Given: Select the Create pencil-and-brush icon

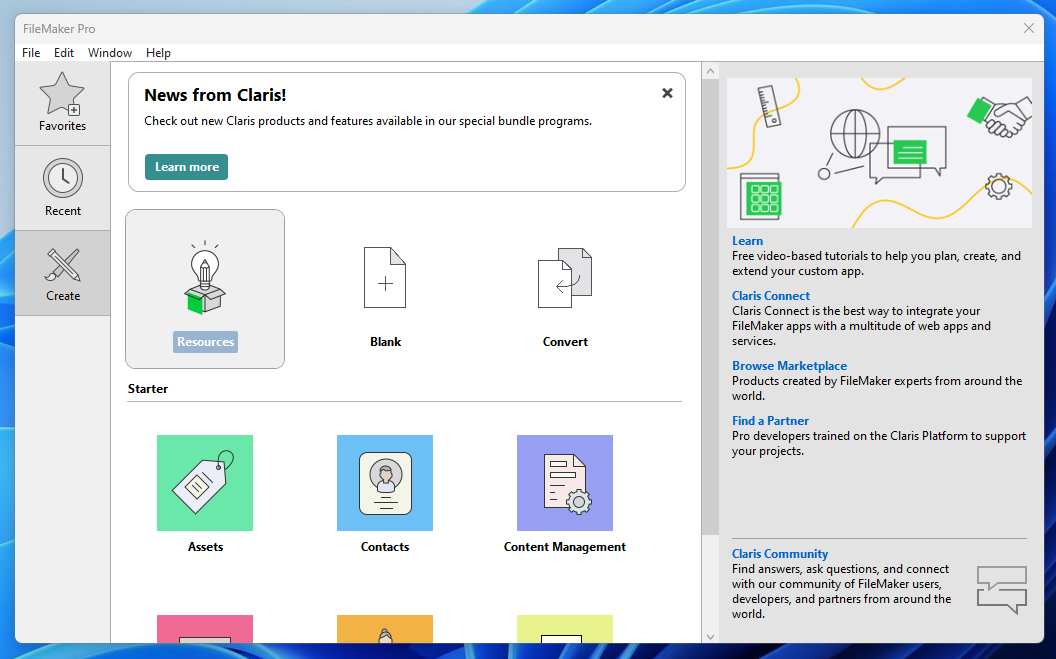Looking at the screenshot, I should pos(63,265).
